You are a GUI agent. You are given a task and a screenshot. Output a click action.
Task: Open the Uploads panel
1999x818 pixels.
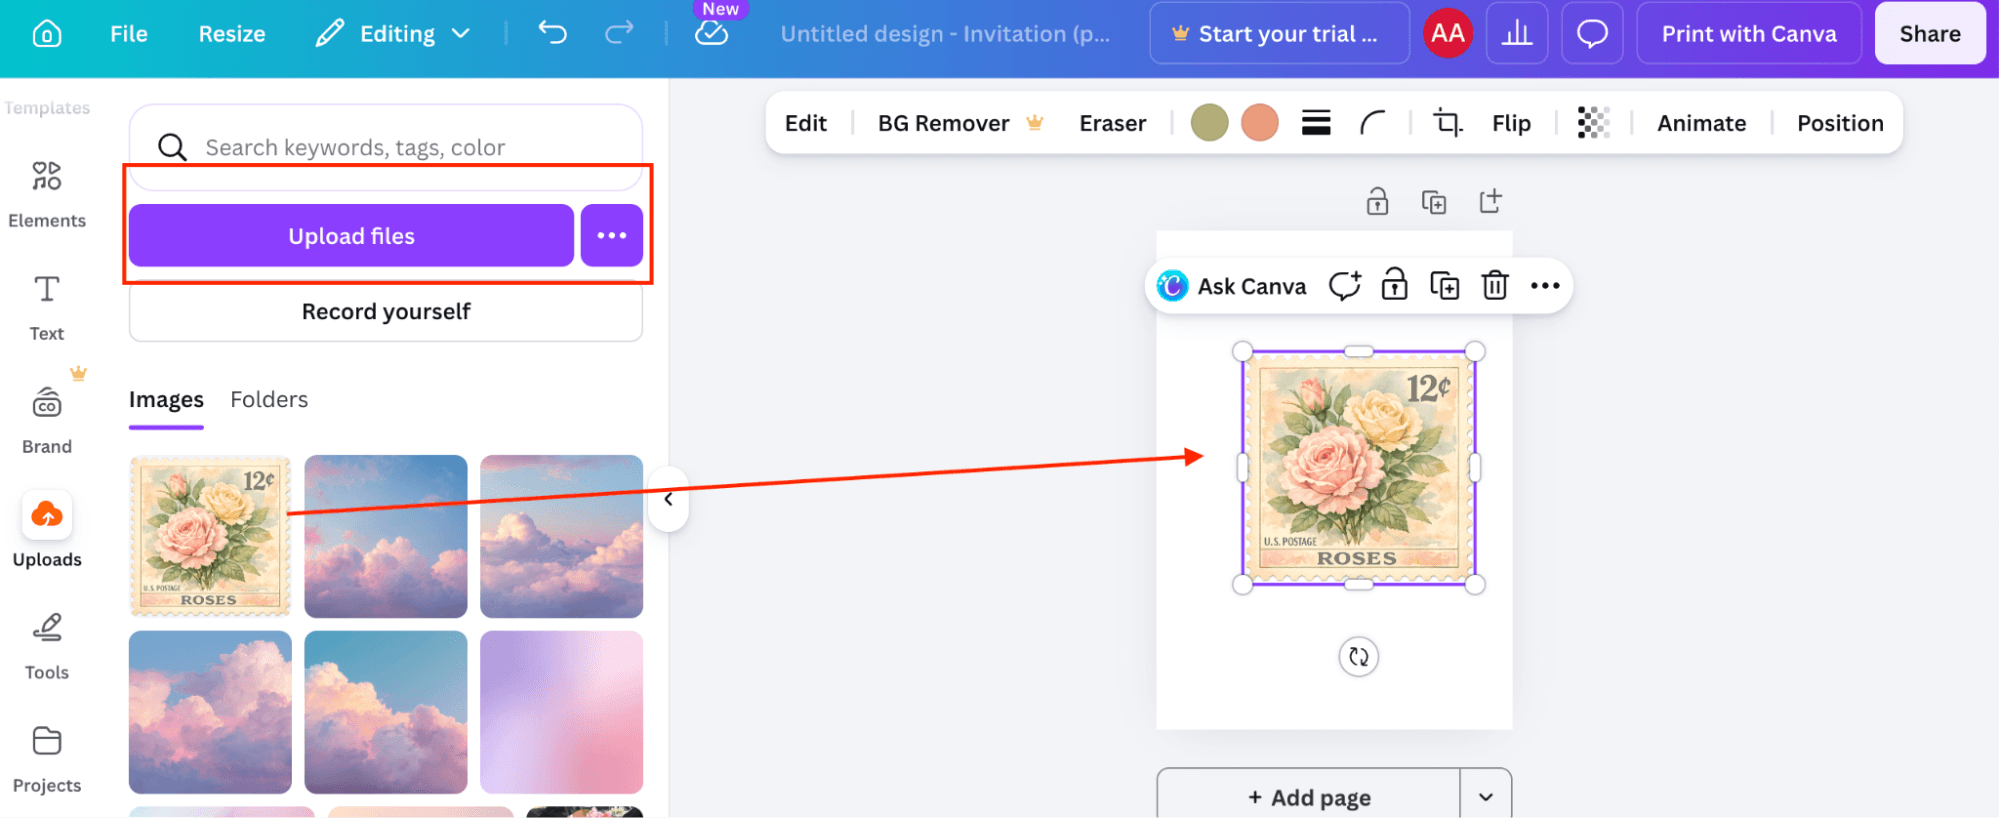(47, 531)
